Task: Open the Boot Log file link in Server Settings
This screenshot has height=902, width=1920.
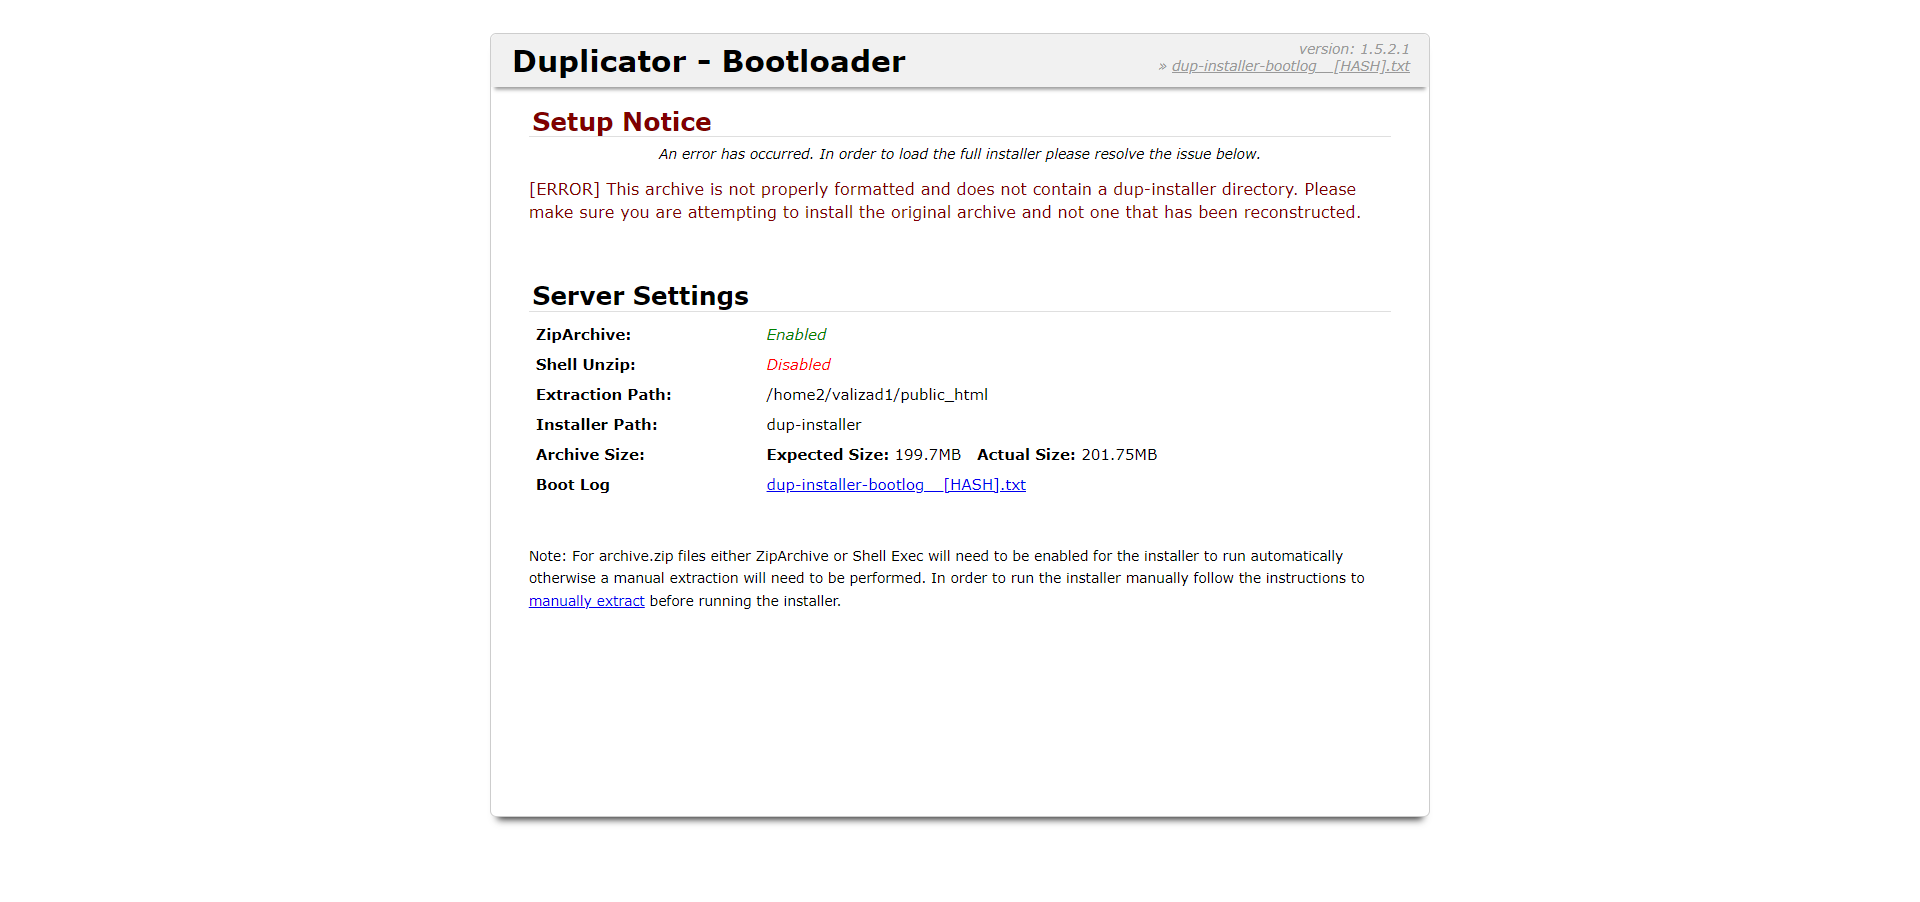Action: pyautogui.click(x=895, y=485)
